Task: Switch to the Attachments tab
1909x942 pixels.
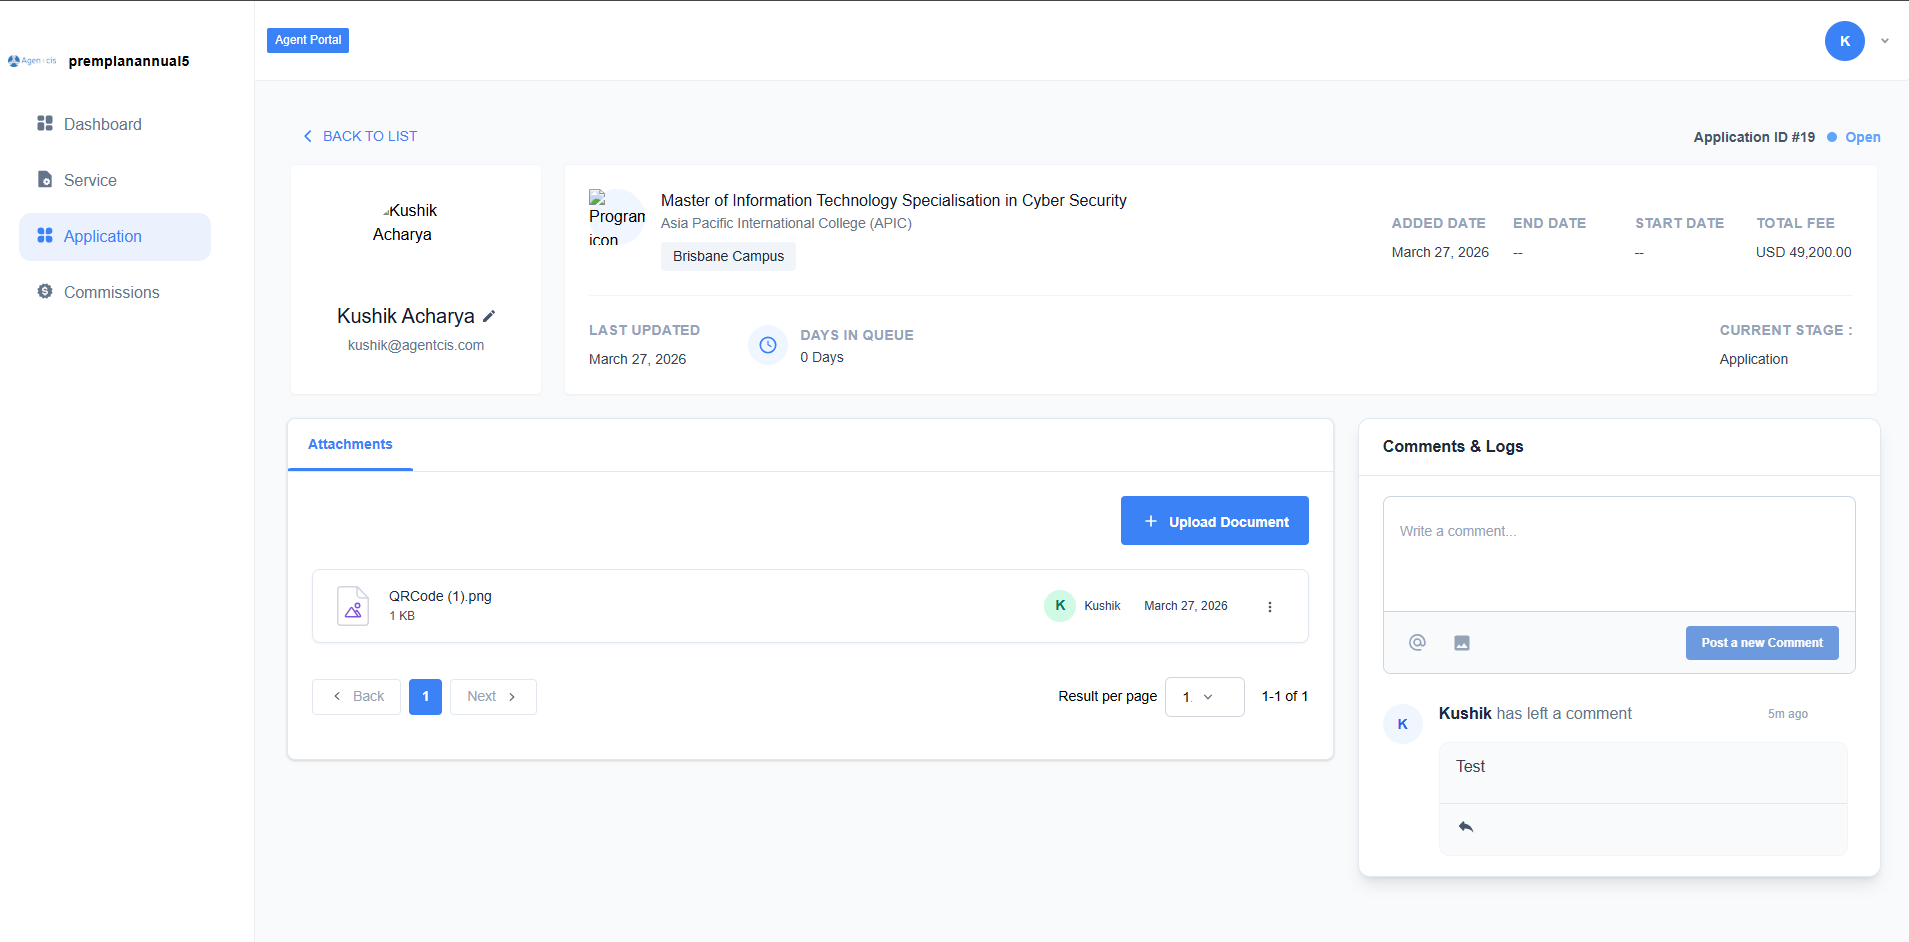Action: click(350, 444)
